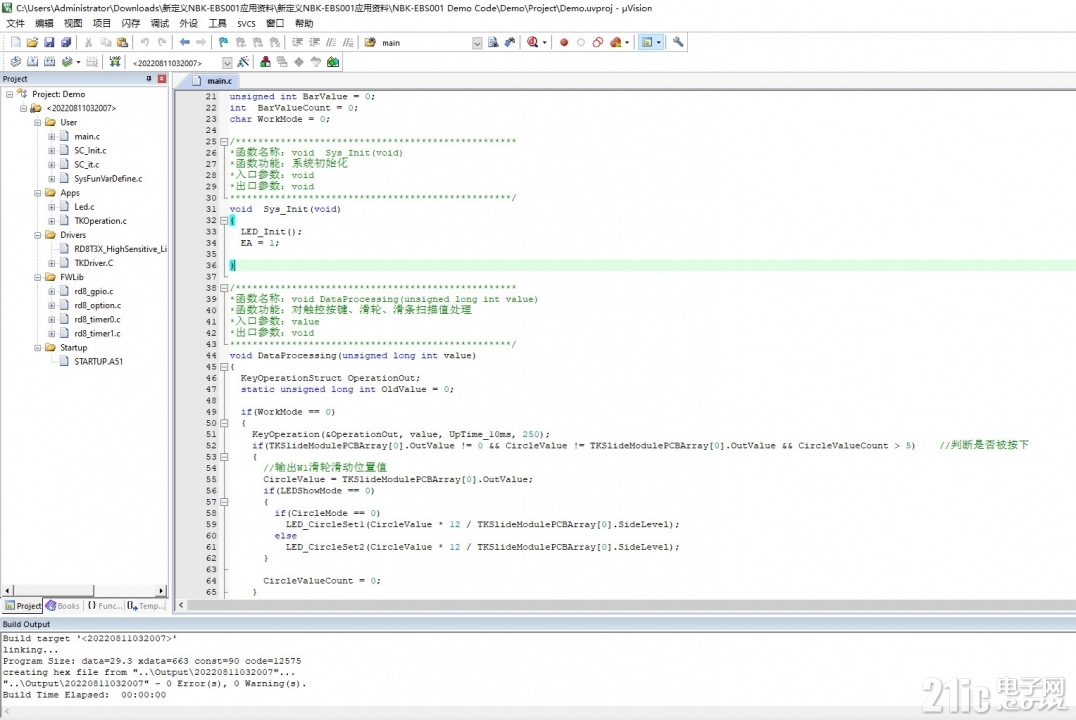
Task: Open the 调试 menu
Action: [x=159, y=23]
